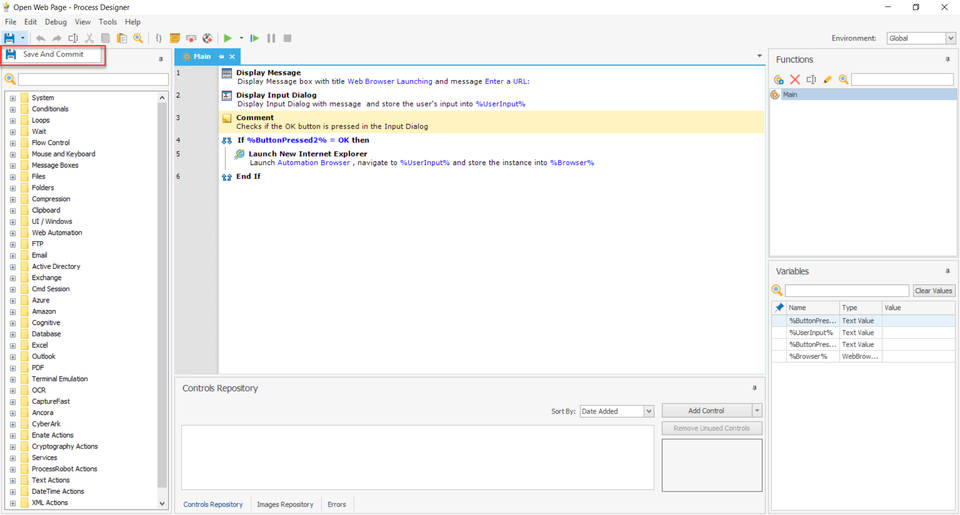This screenshot has height=515, width=960.
Task: Click the Copy icon in the toolbar
Action: coord(105,38)
